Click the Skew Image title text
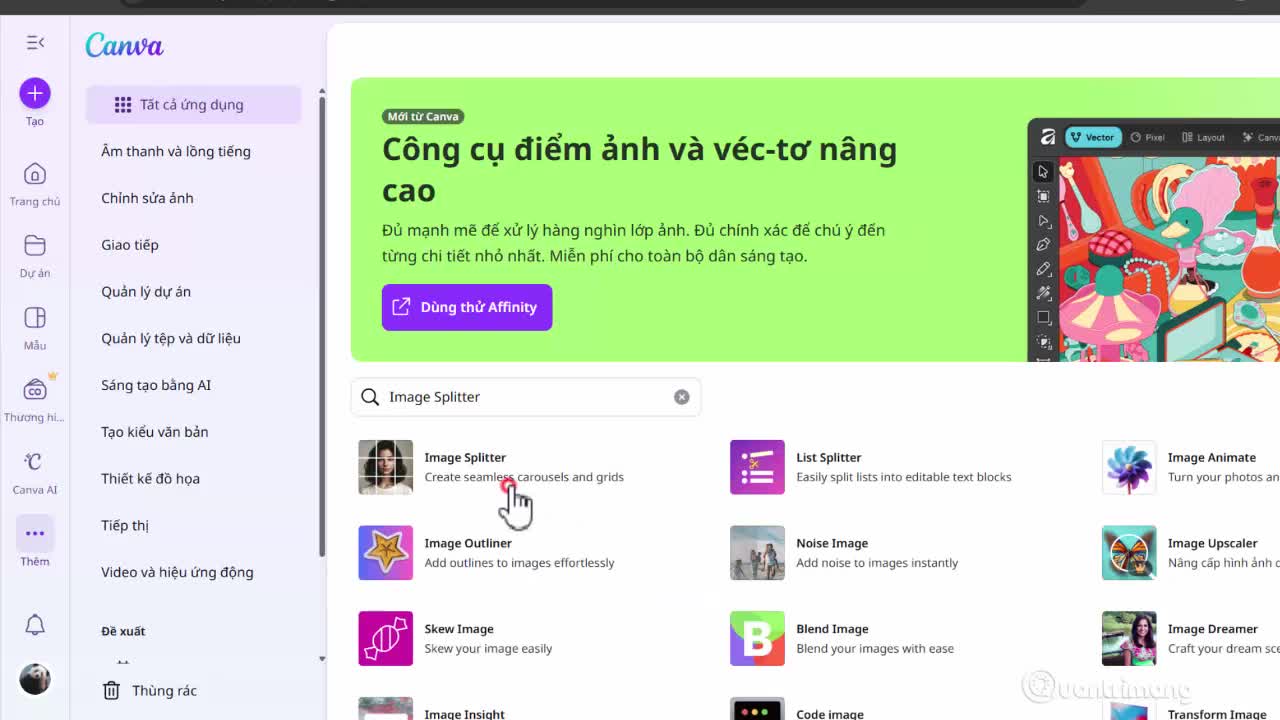 [x=459, y=629]
